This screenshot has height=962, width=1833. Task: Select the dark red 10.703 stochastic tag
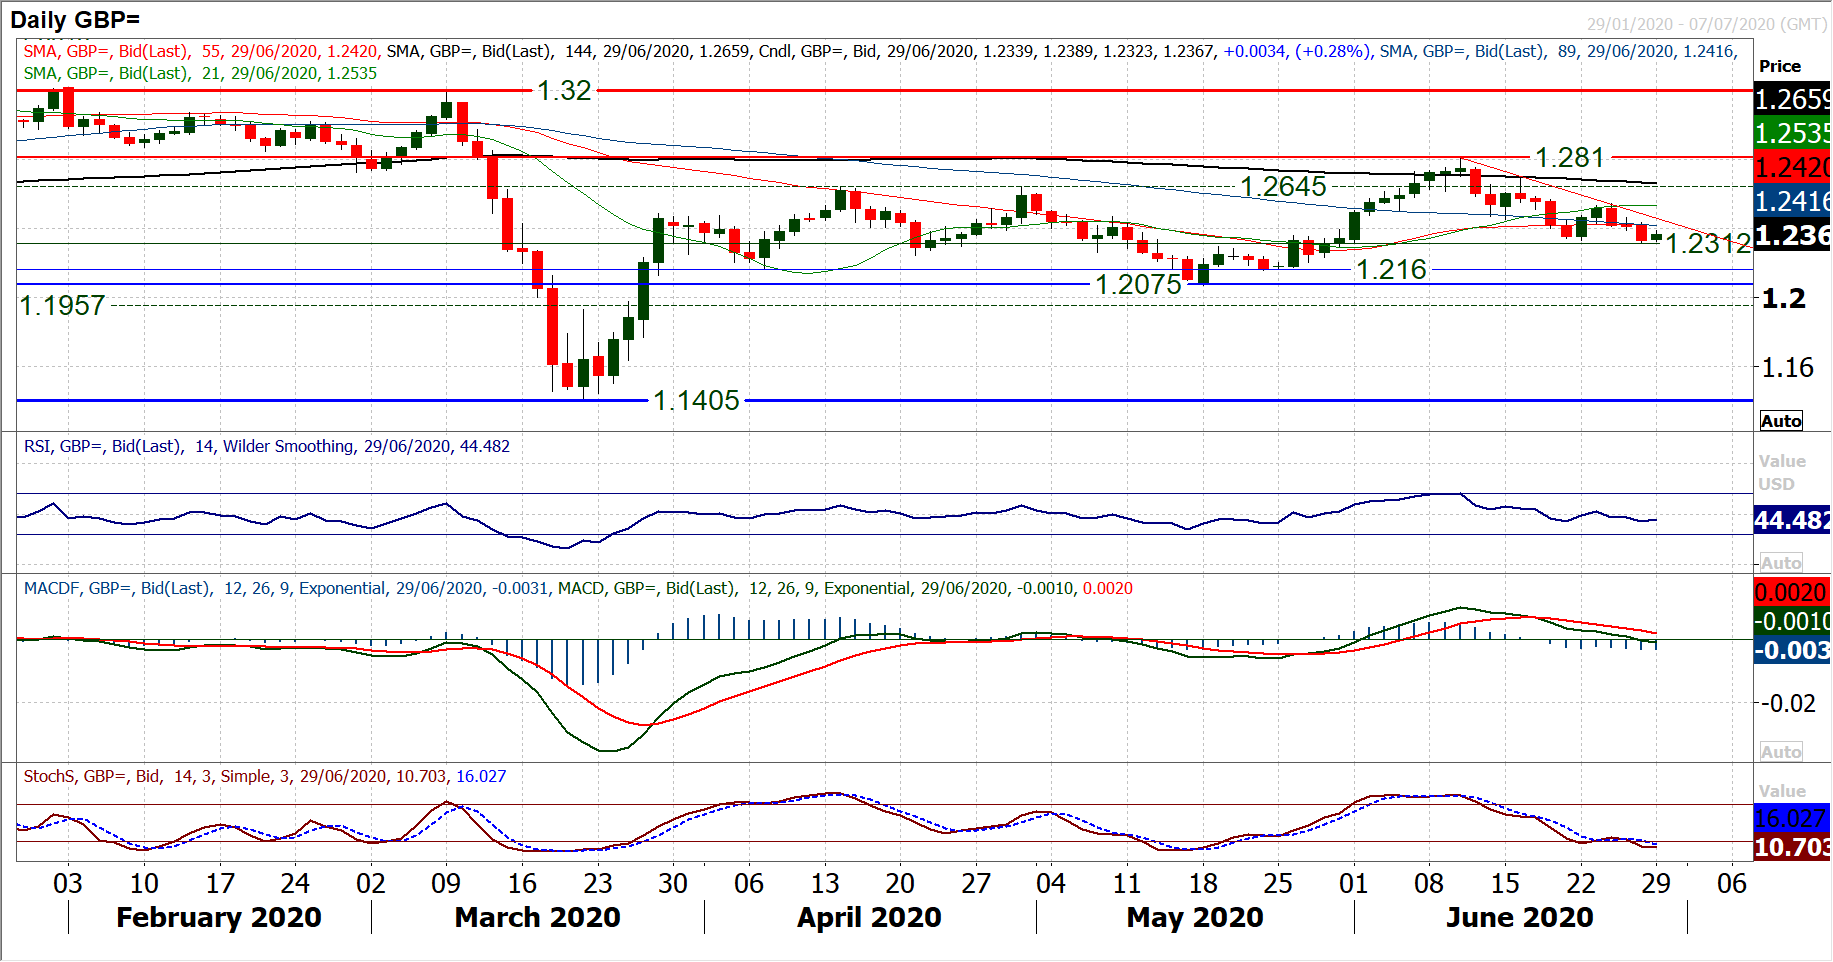click(x=1792, y=847)
